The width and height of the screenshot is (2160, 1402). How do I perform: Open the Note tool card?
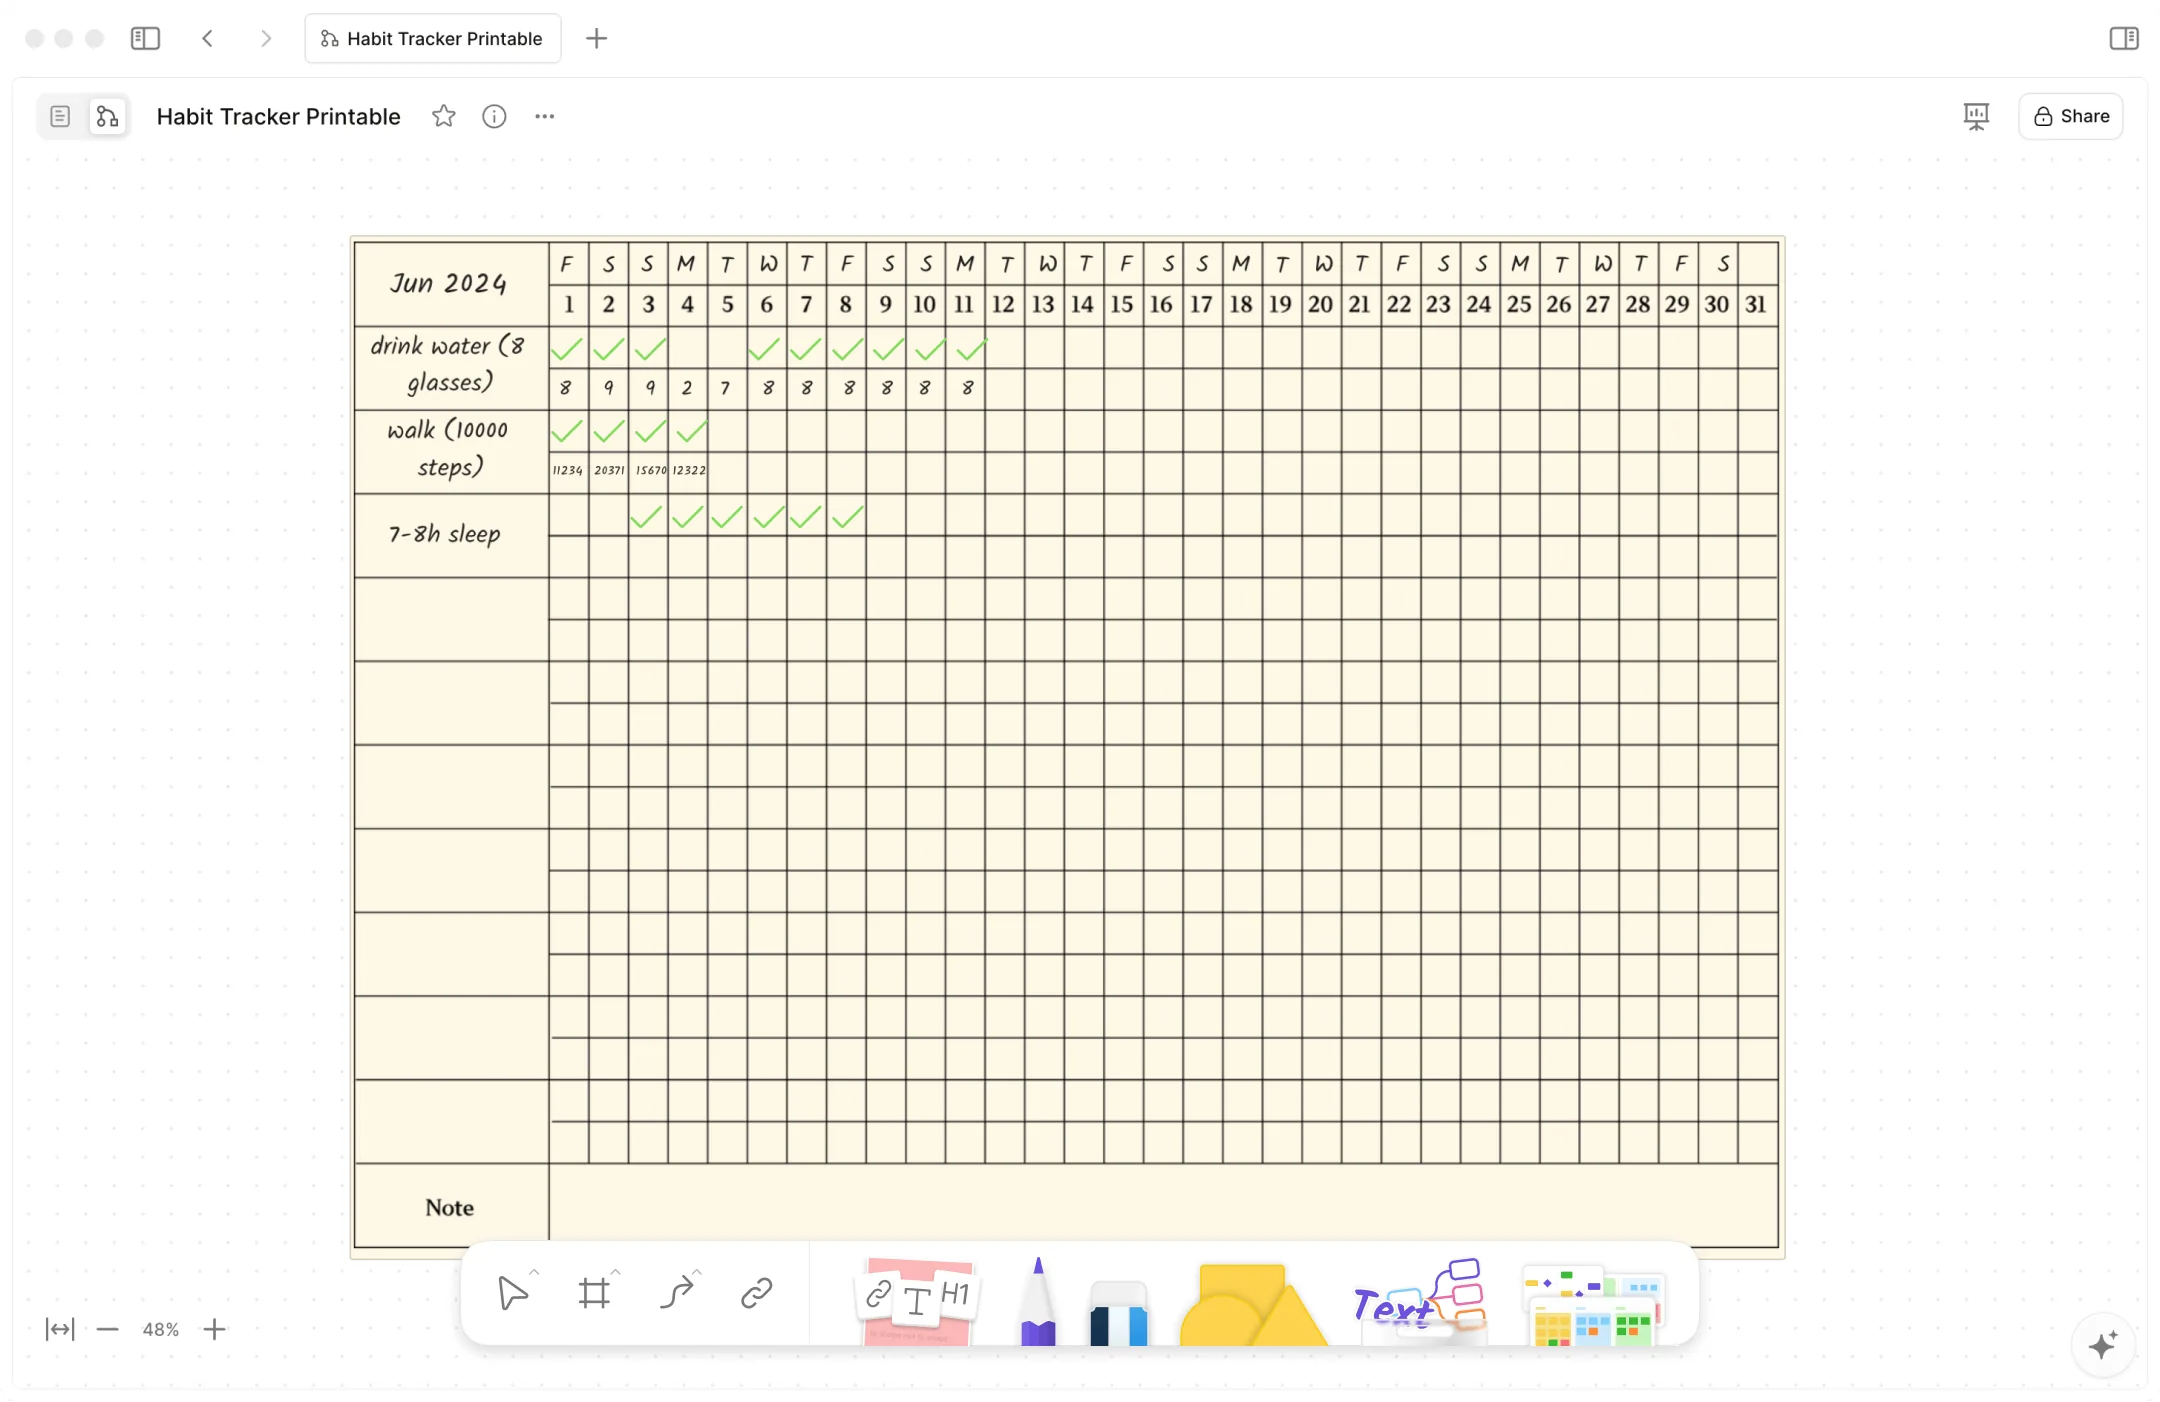(x=917, y=1300)
